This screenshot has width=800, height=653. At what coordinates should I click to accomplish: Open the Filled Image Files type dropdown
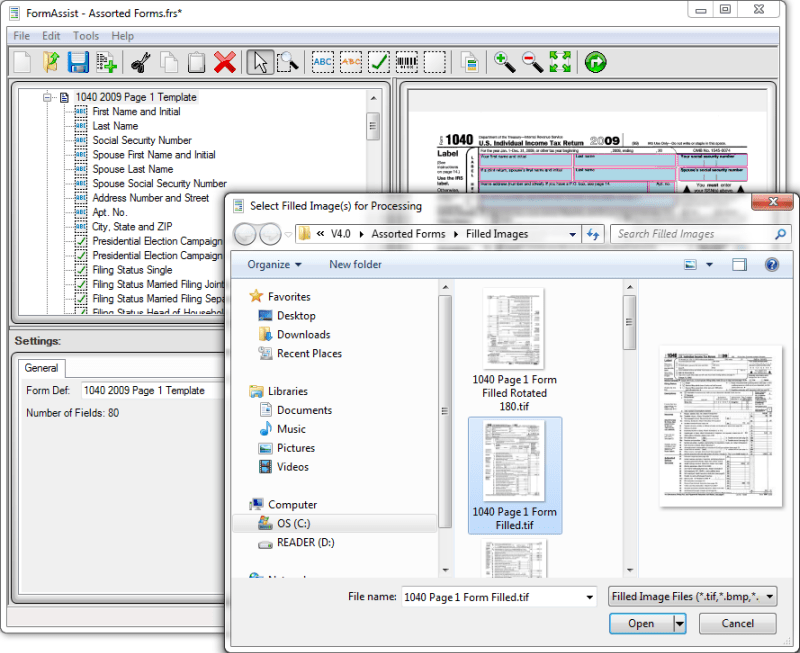tap(692, 596)
